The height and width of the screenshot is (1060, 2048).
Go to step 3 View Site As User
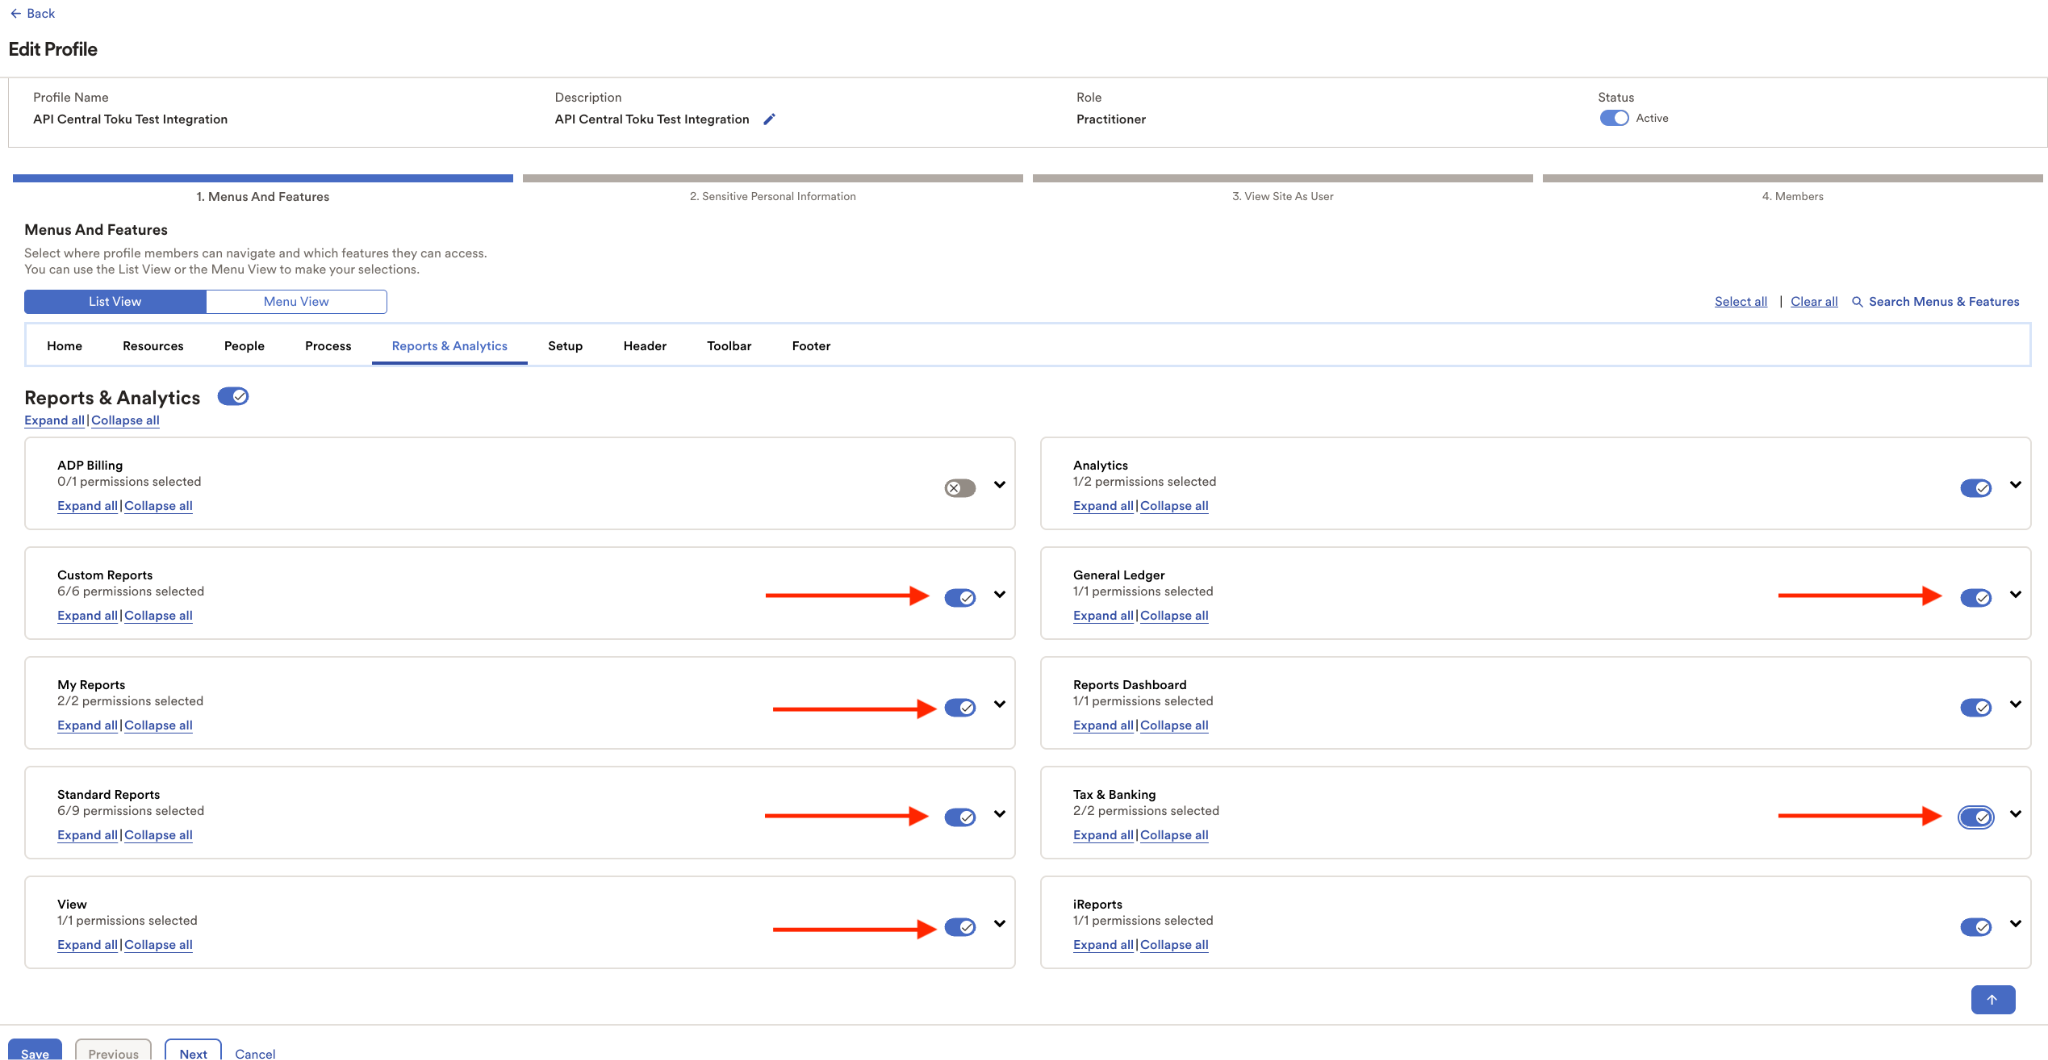(x=1283, y=189)
